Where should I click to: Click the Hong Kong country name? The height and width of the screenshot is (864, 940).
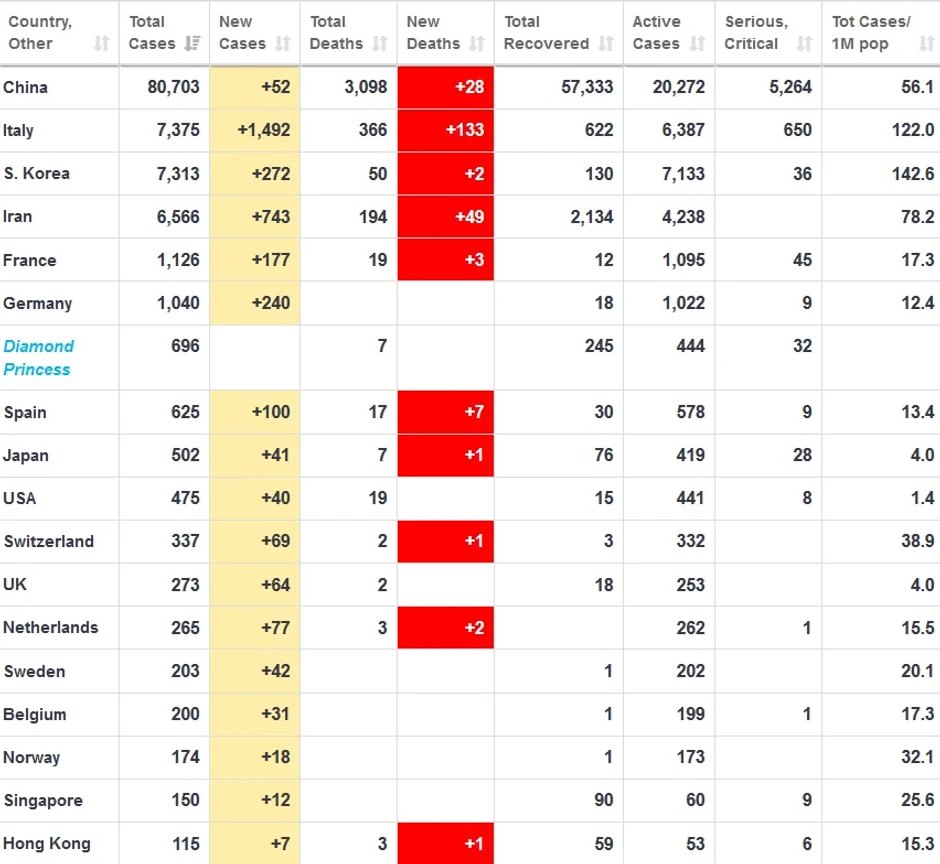click(47, 844)
